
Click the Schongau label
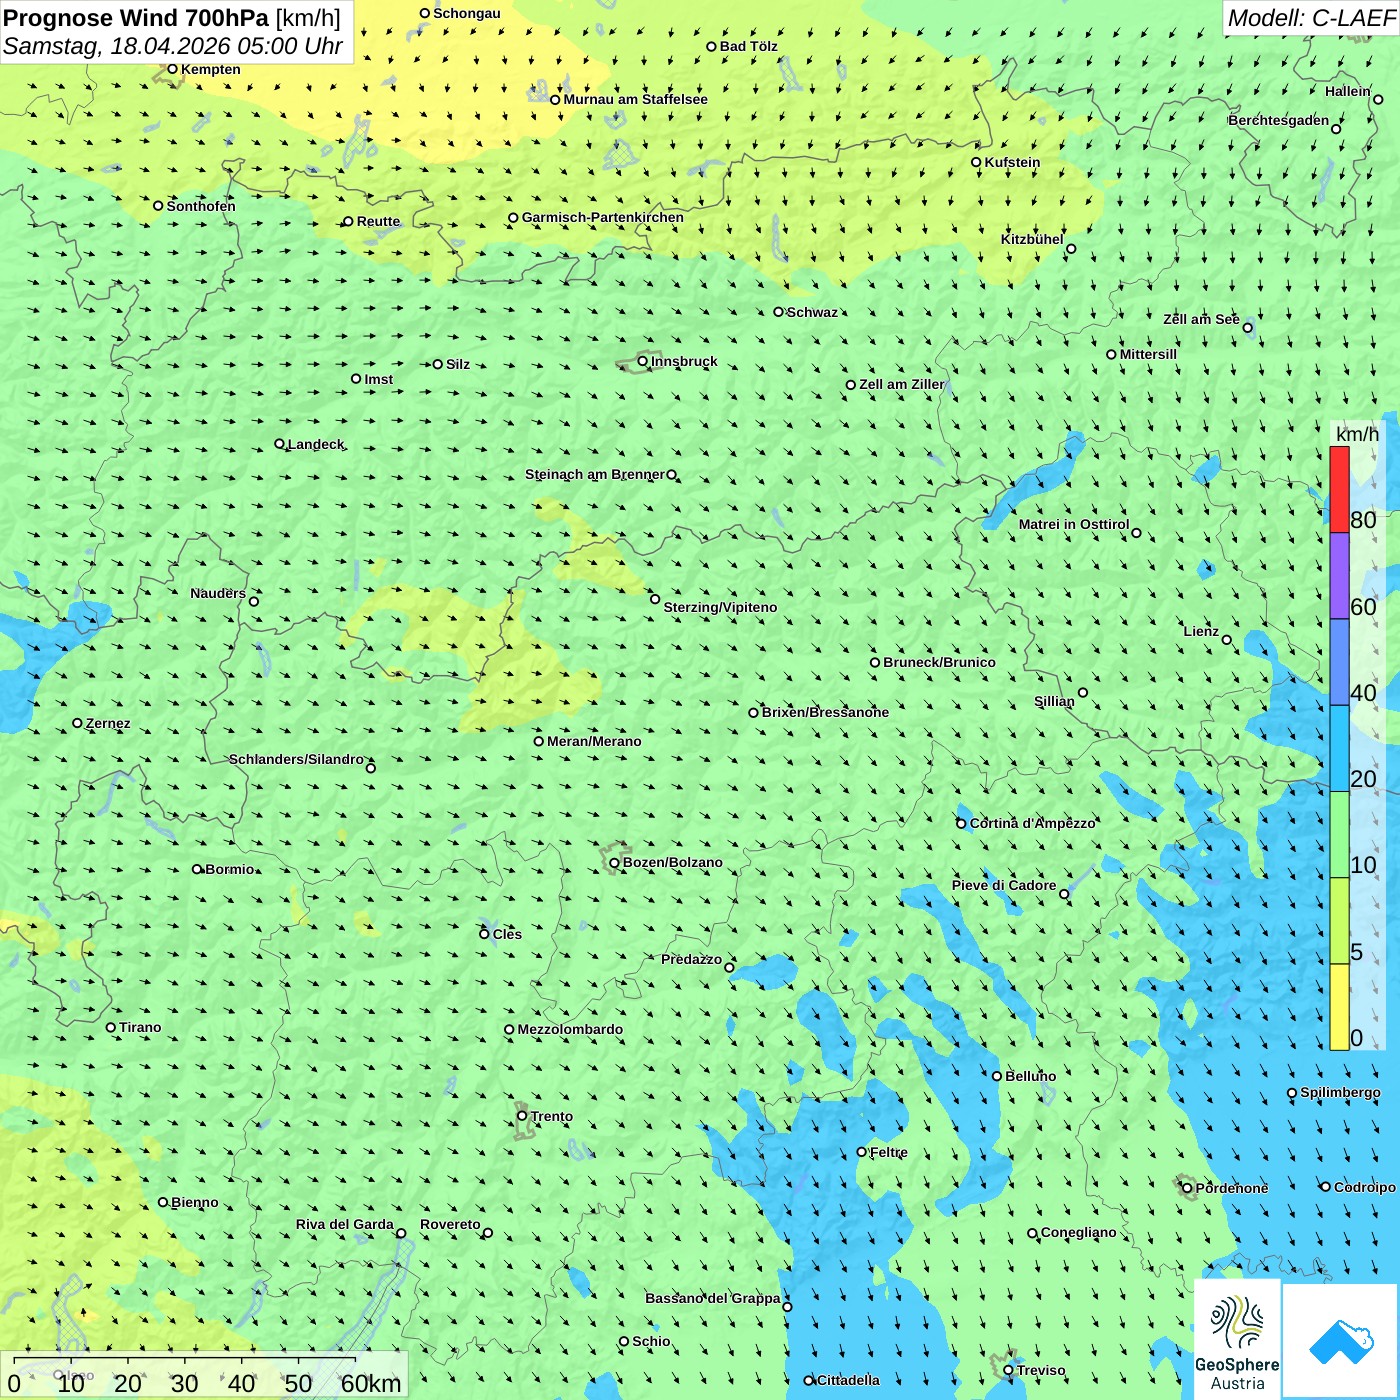(x=467, y=13)
